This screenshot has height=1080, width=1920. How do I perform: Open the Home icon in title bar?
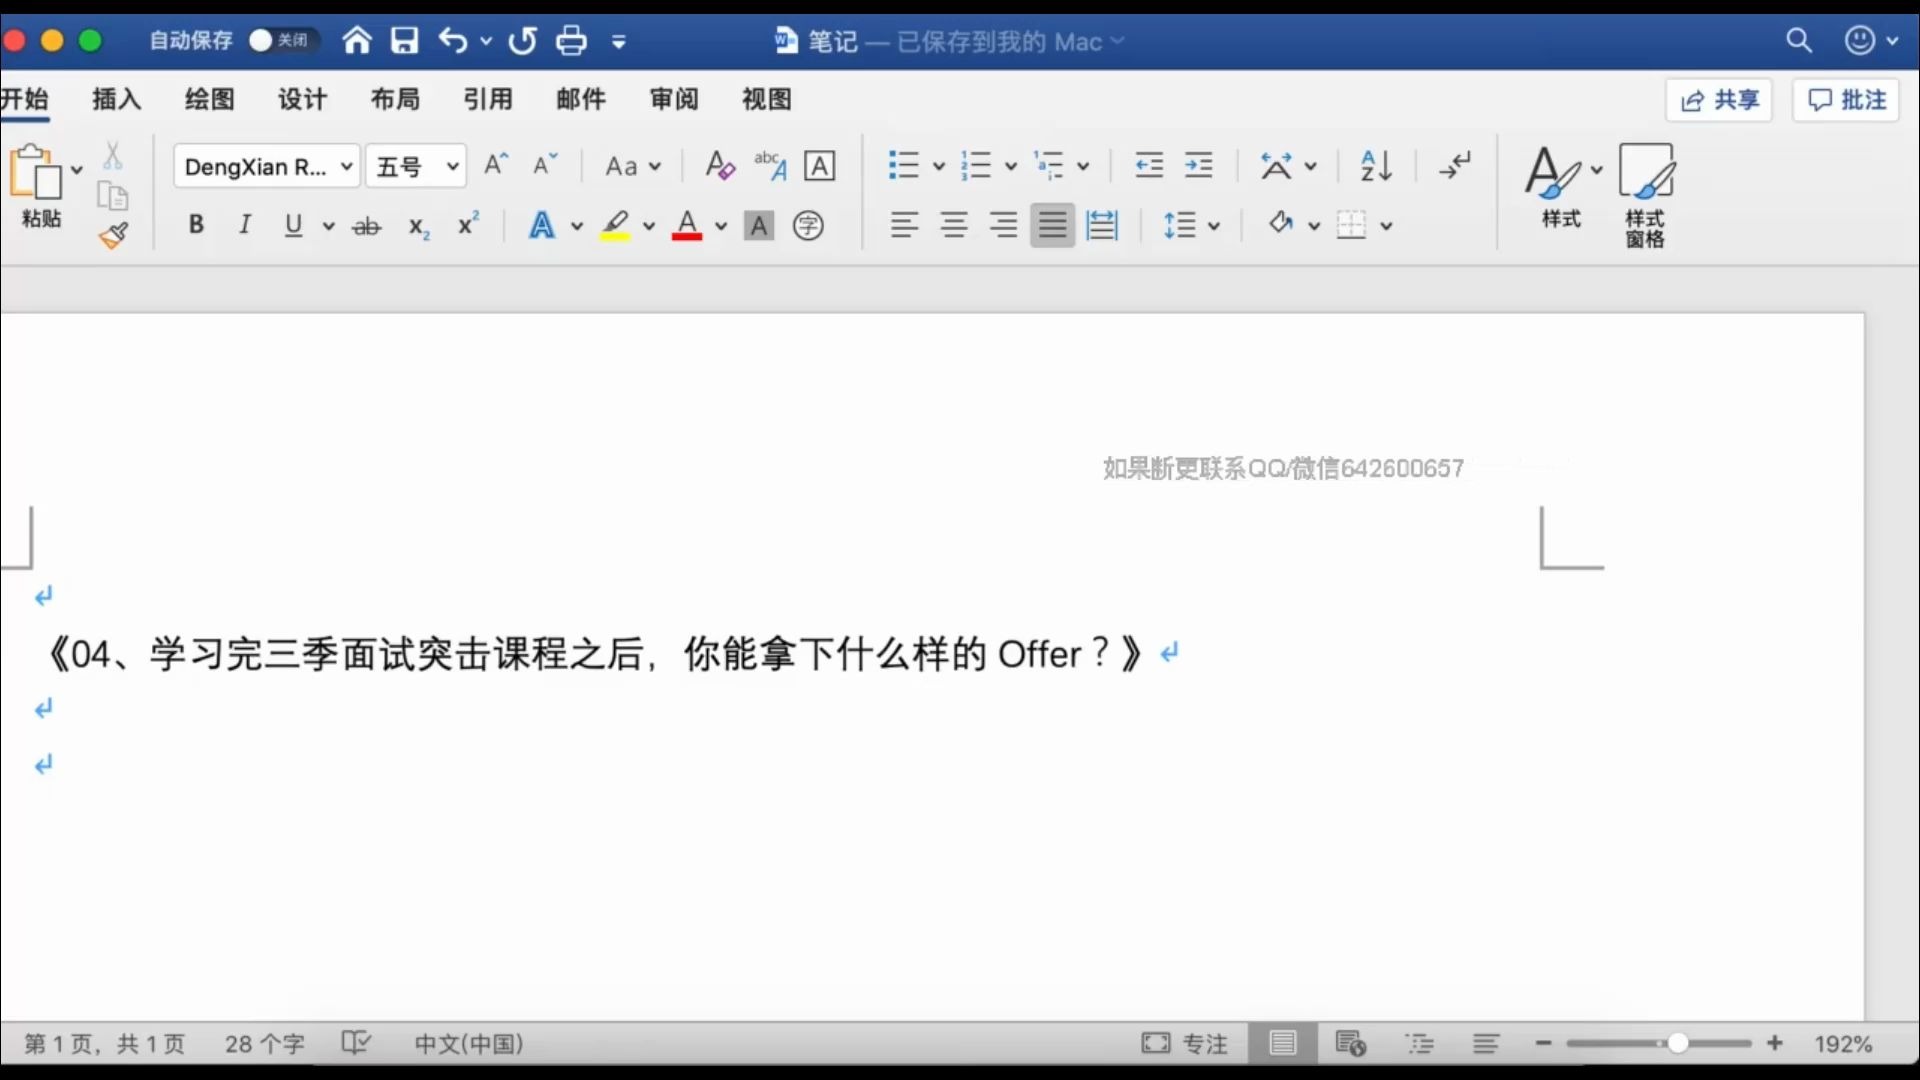[x=357, y=40]
